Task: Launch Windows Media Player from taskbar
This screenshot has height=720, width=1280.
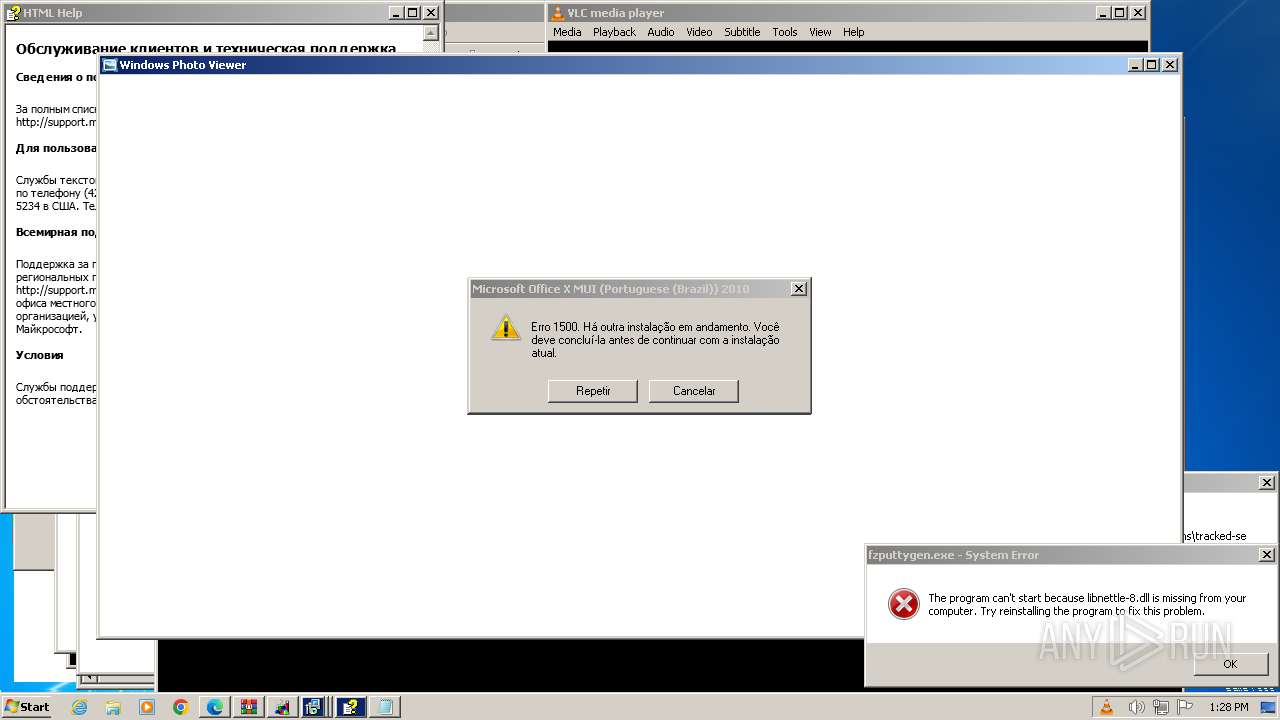Action: (147, 707)
